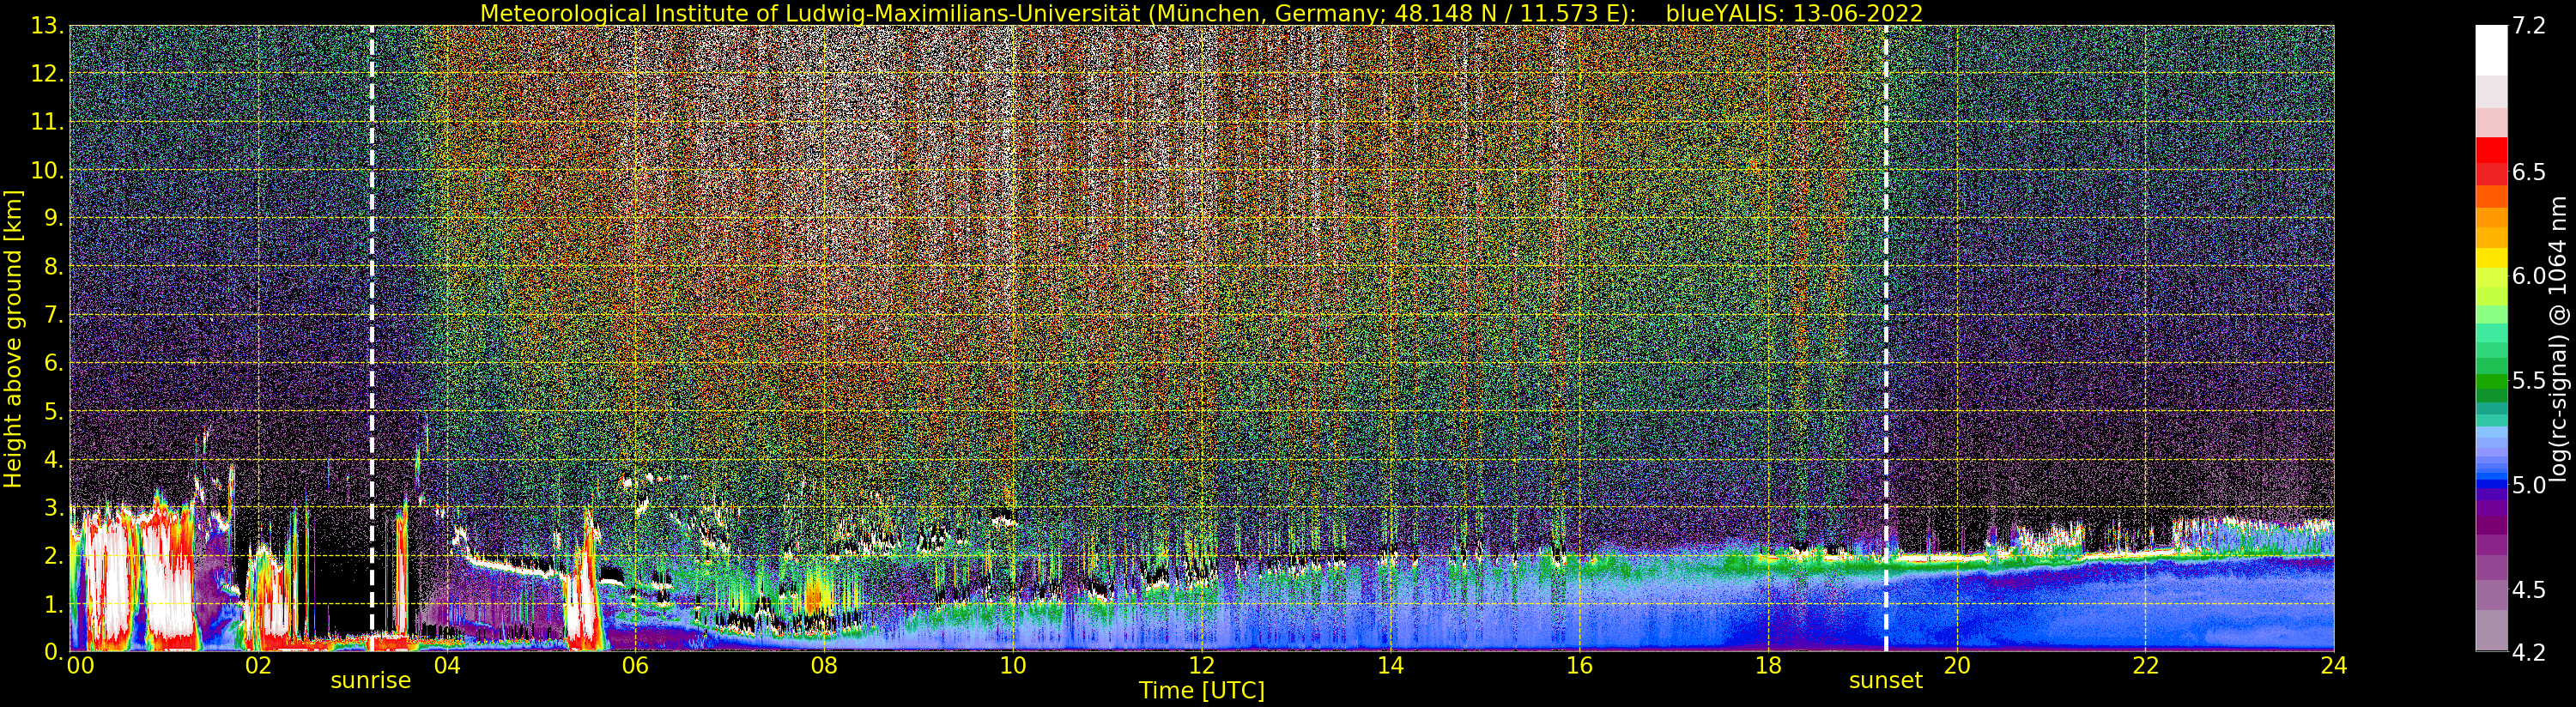Click the '4.' tick on height axis
Viewport: 2576px width, 707px height.
coord(54,459)
